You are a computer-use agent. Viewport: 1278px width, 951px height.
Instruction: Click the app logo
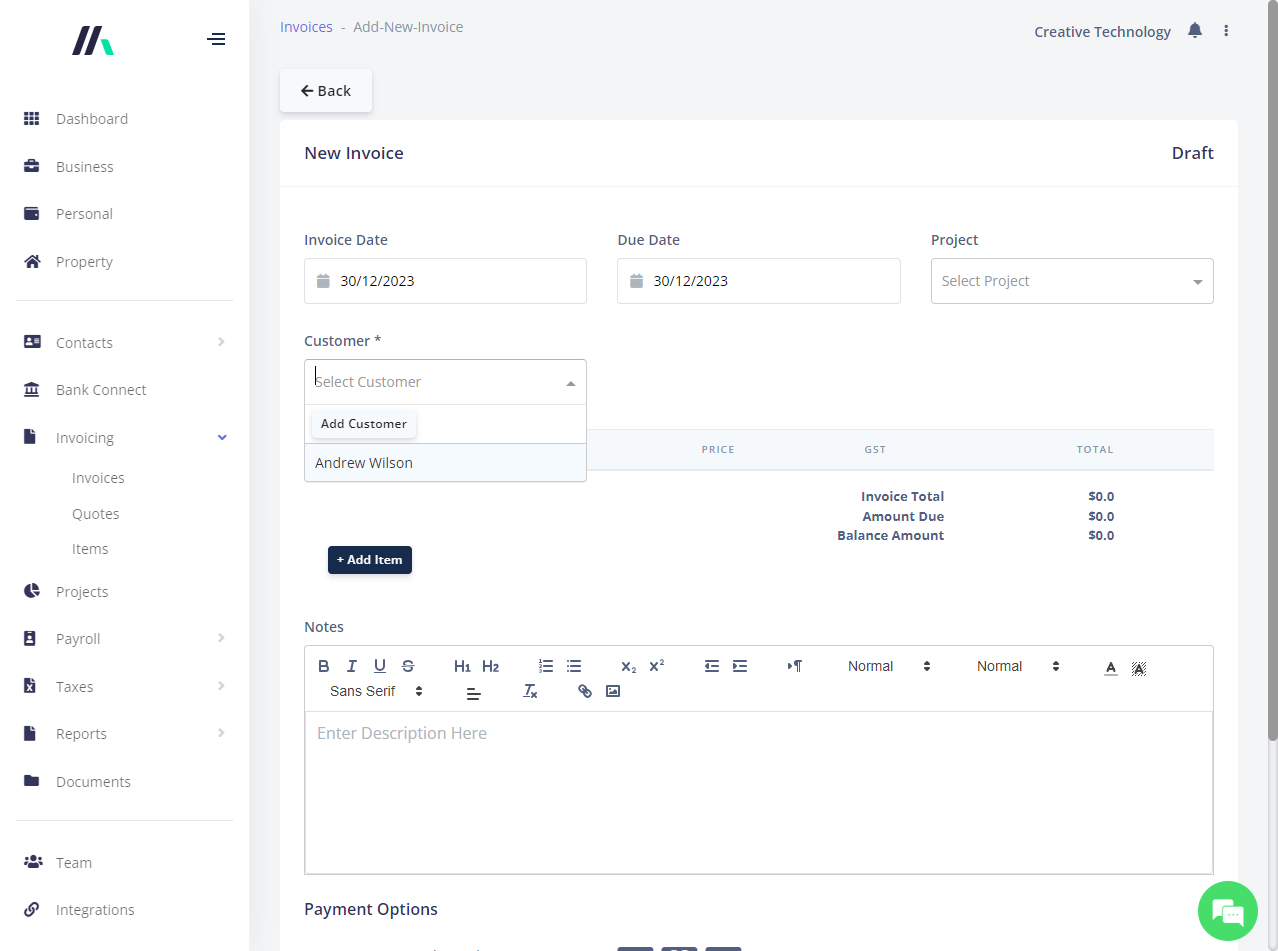pyautogui.click(x=93, y=40)
